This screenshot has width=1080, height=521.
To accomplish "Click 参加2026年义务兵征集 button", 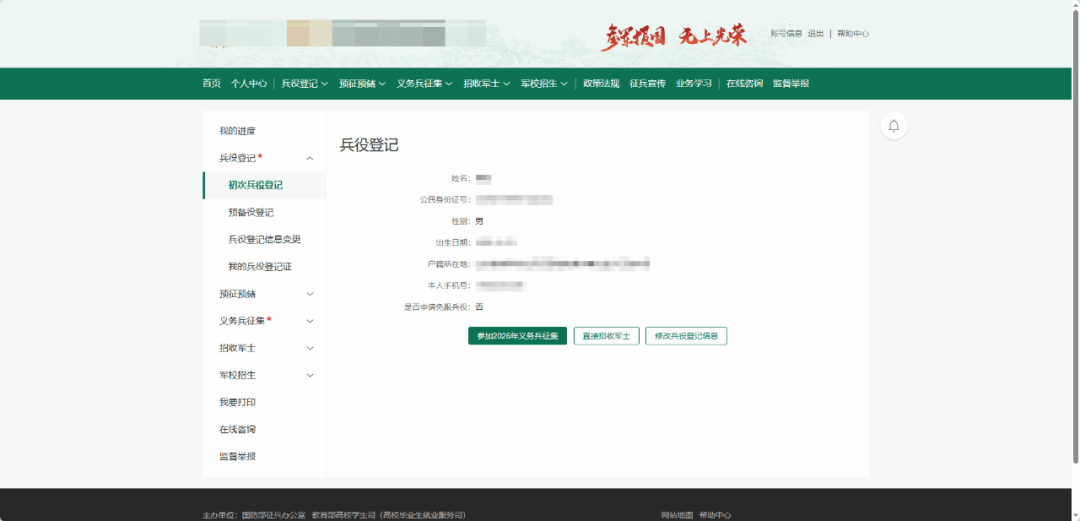I will 517,336.
